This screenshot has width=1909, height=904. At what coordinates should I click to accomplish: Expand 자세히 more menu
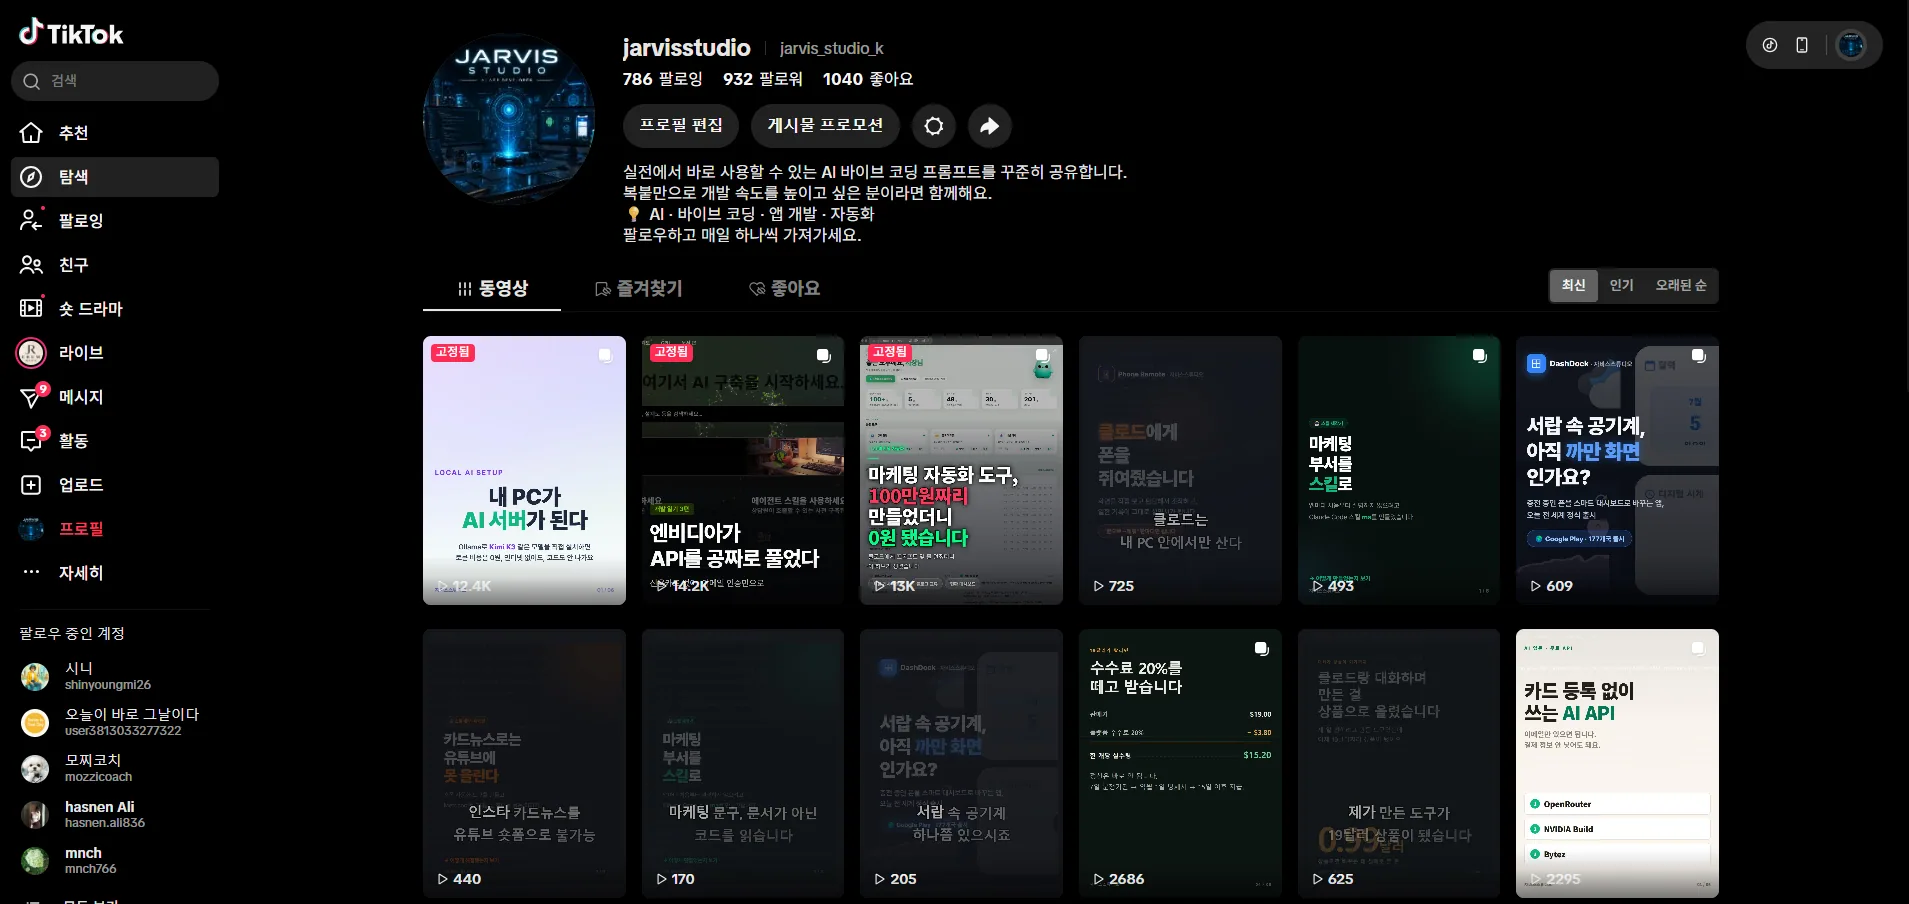tap(115, 573)
